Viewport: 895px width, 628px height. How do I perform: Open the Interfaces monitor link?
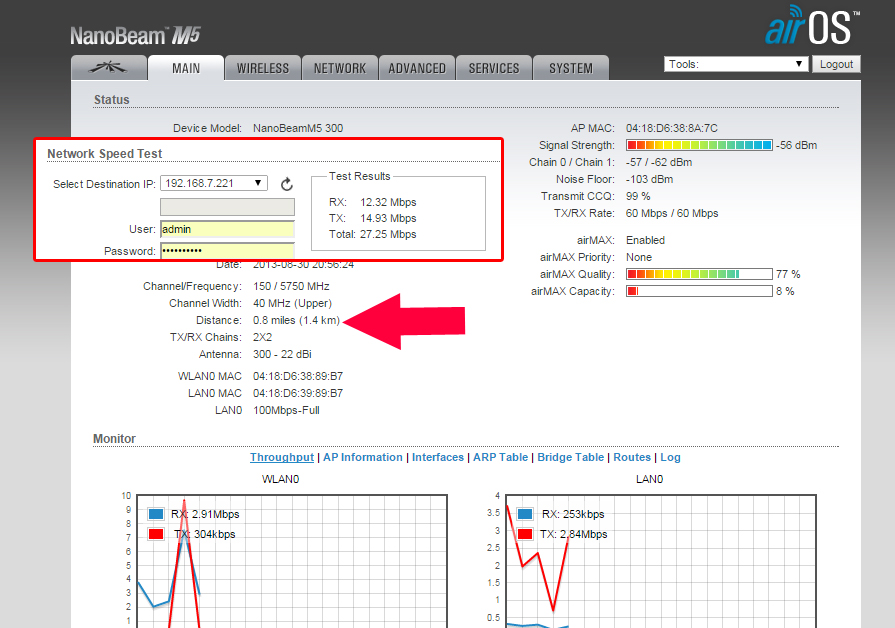click(438, 457)
